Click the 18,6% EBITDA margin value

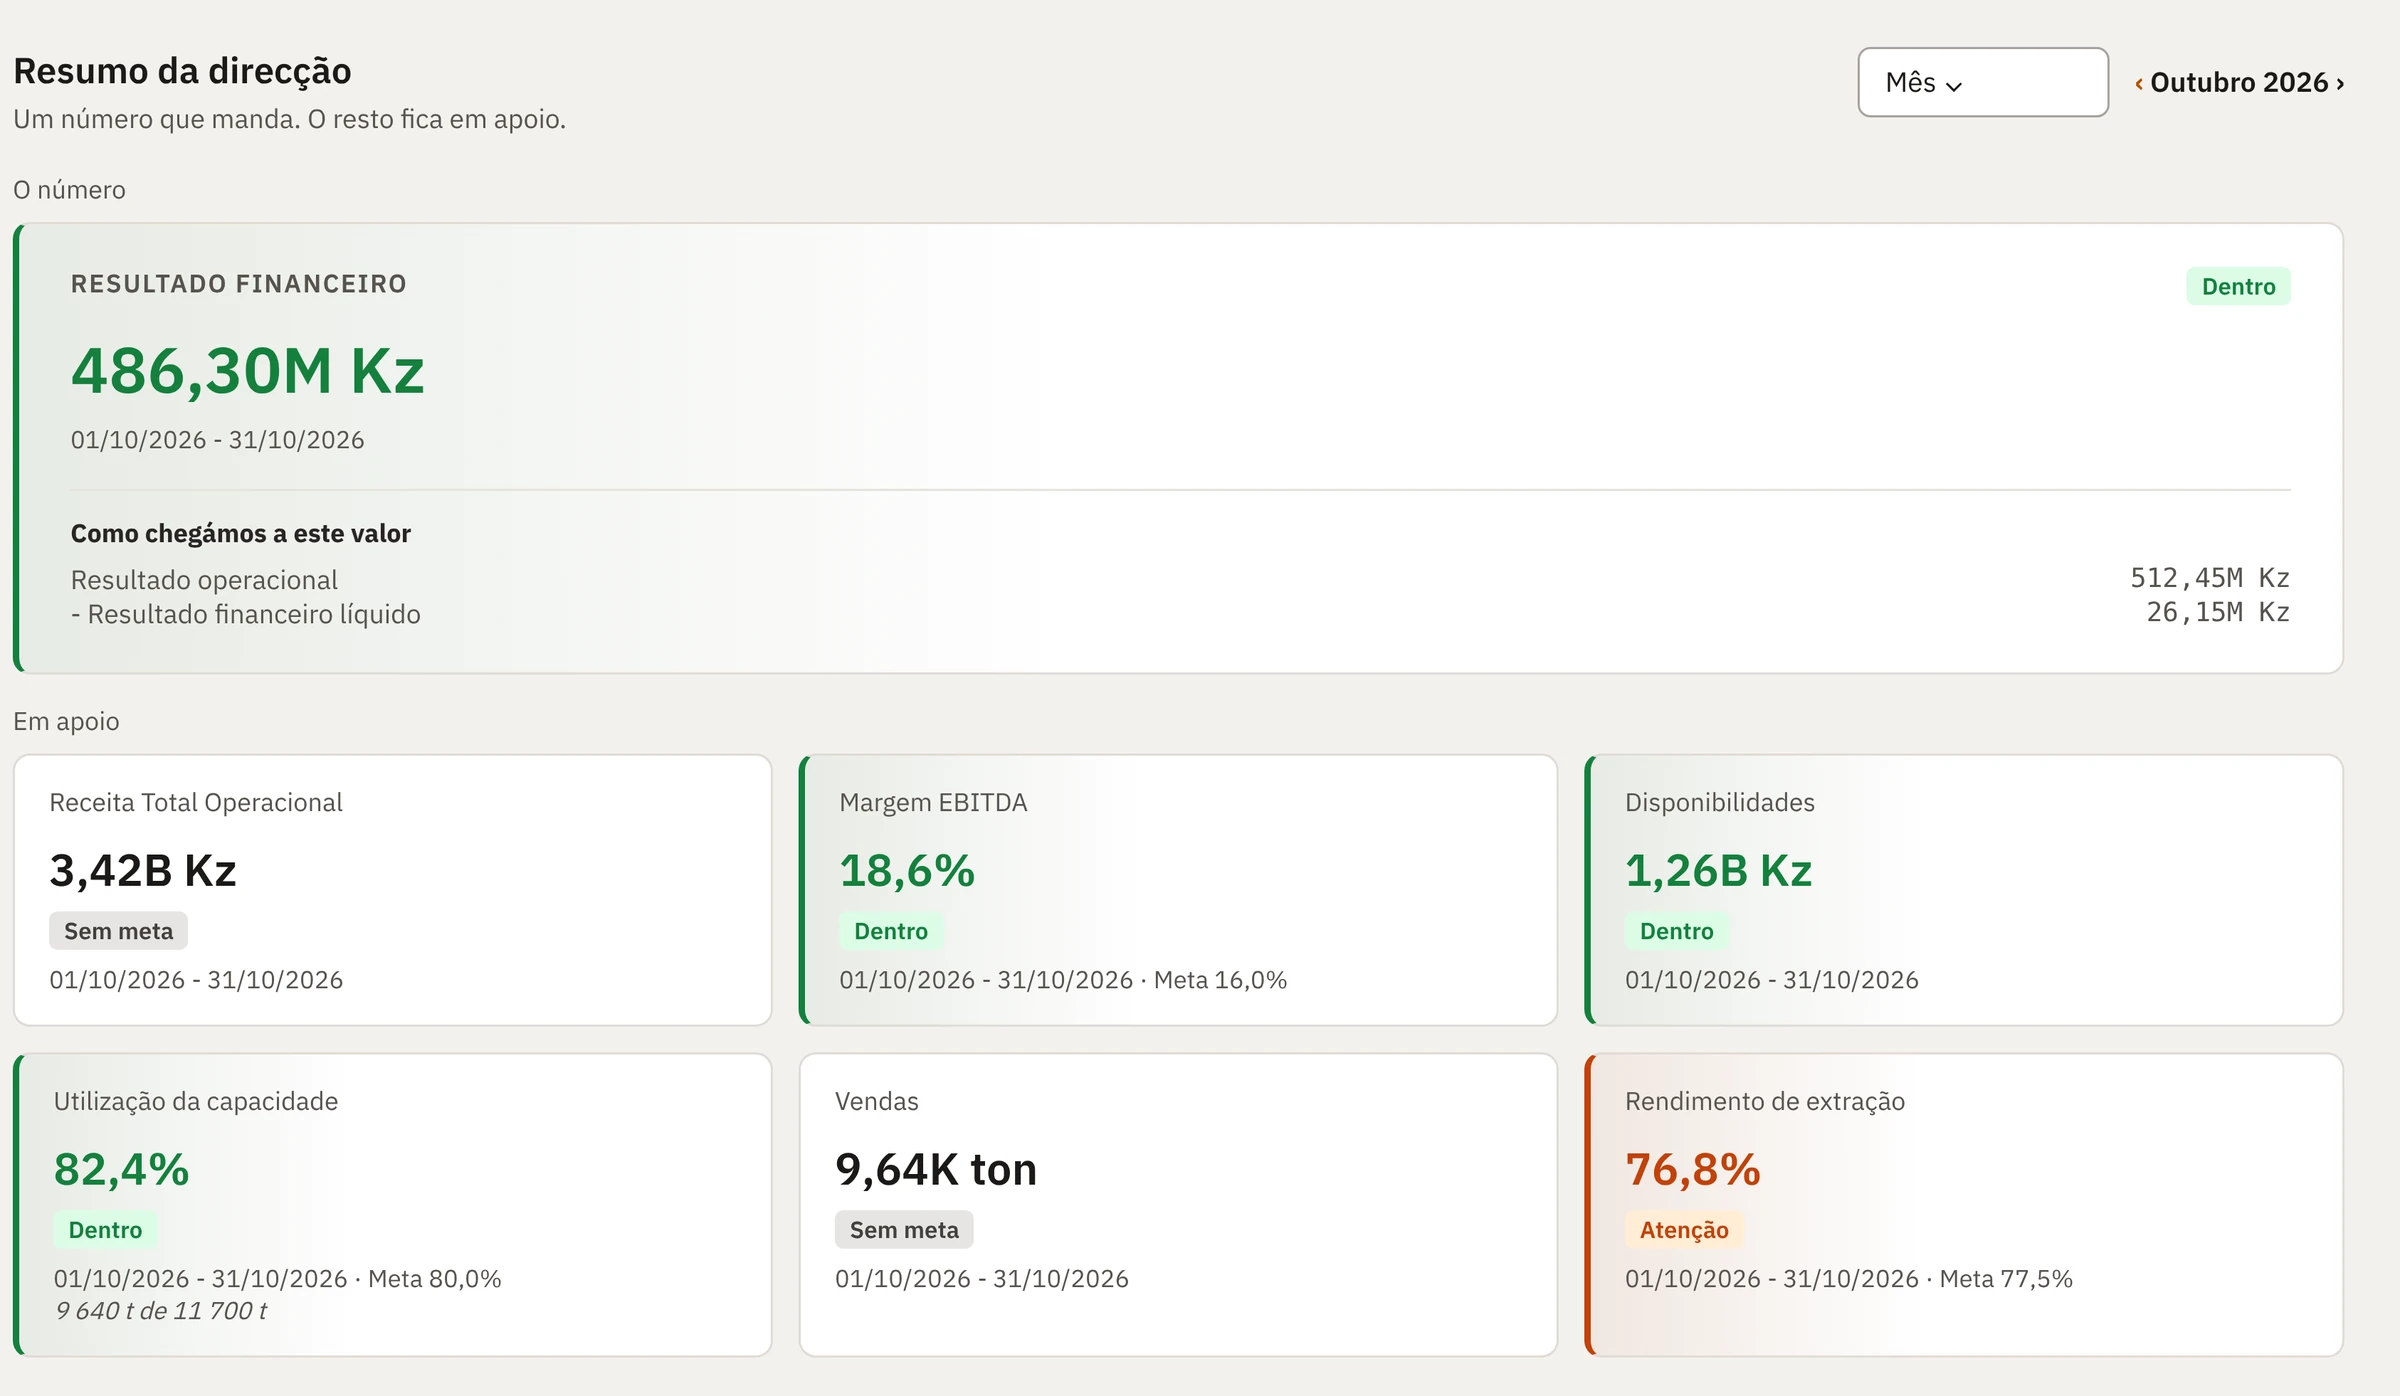click(x=907, y=870)
